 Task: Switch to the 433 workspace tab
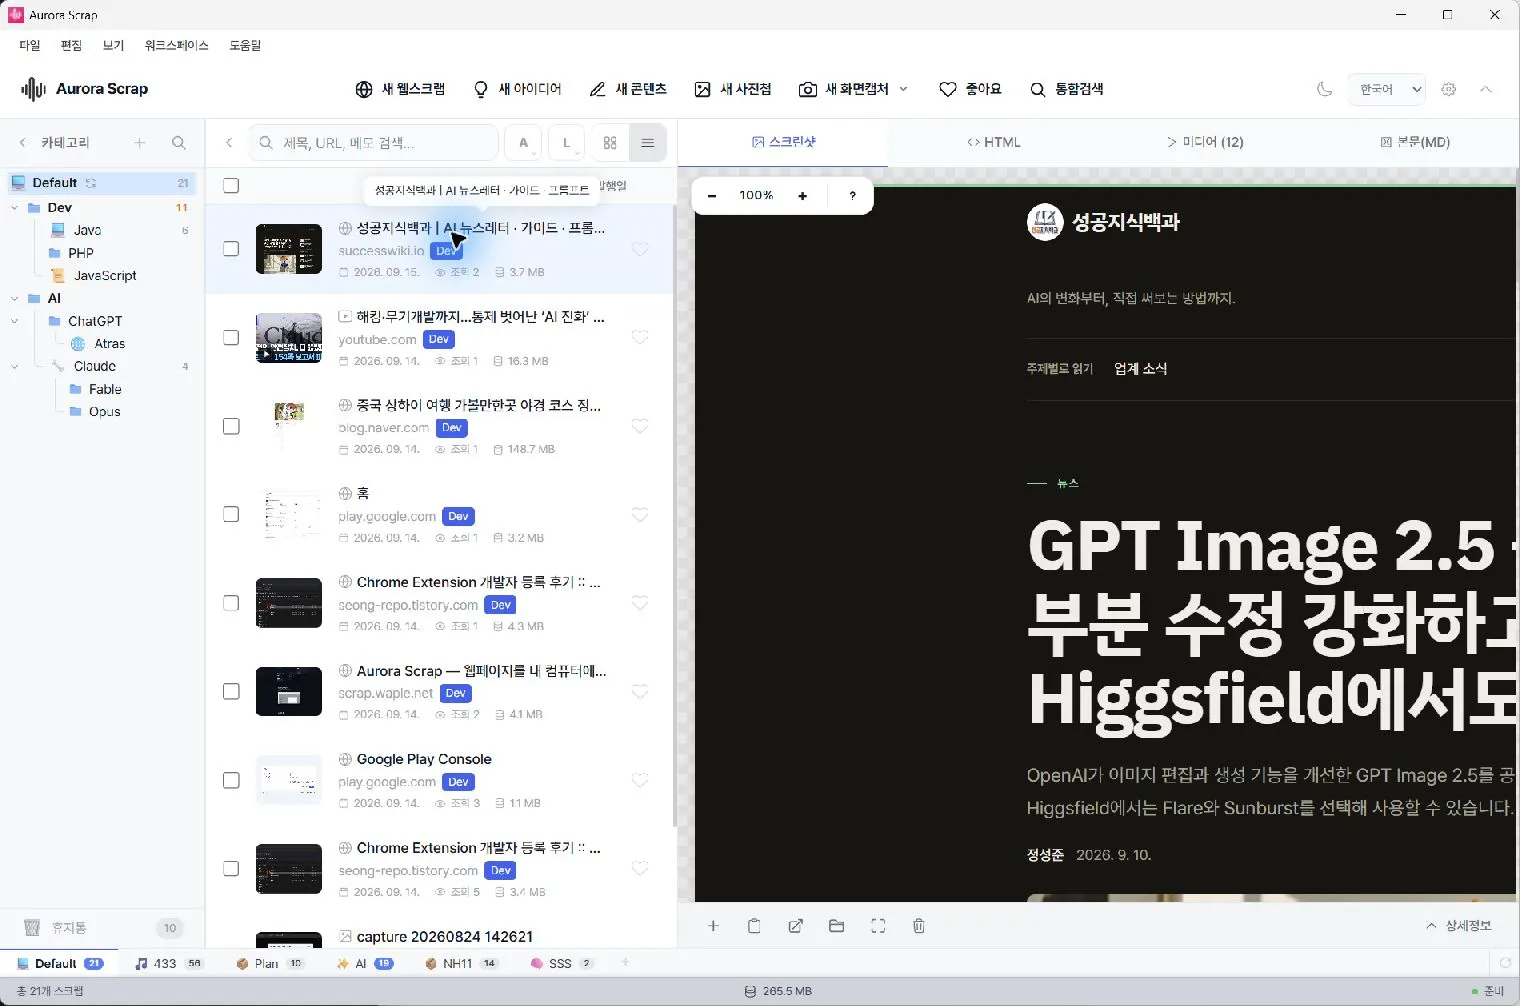click(x=169, y=964)
